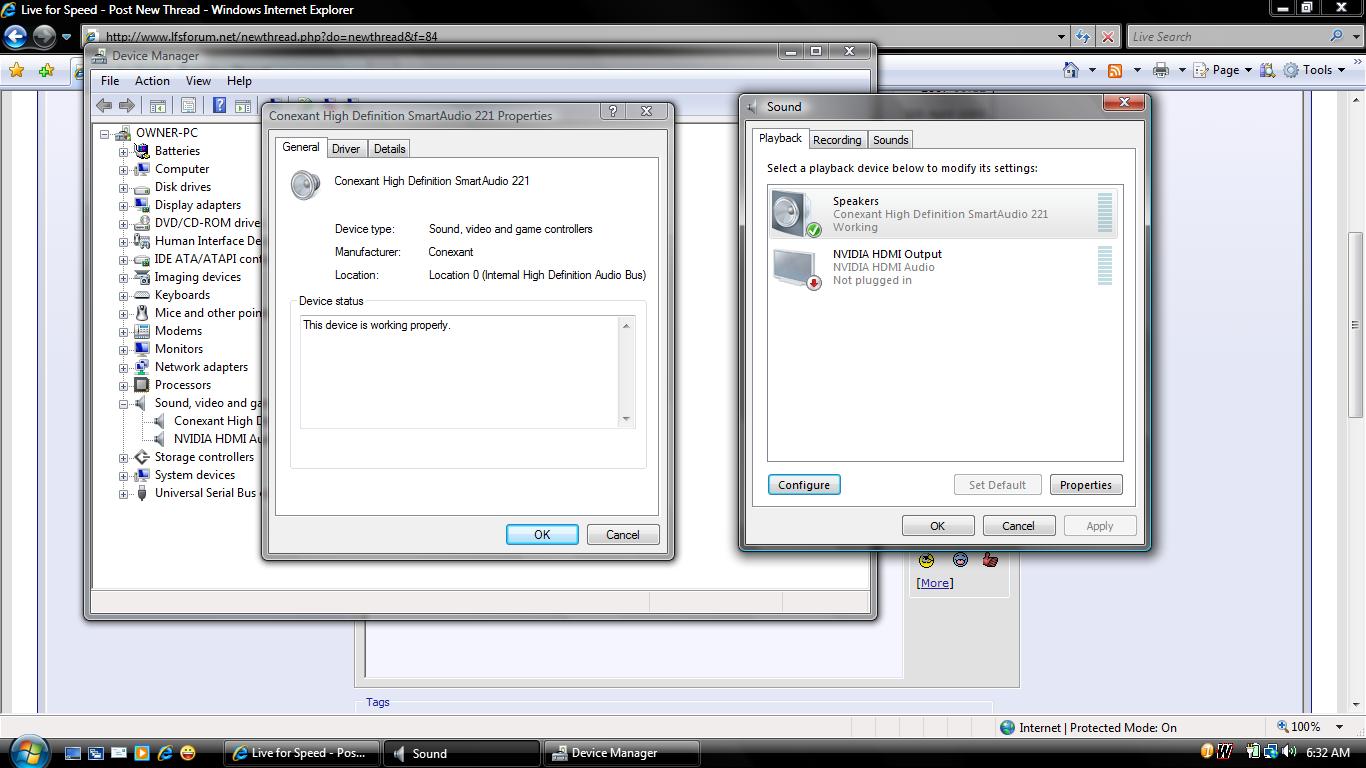Select the Keyboards tree item
This screenshot has height=768, width=1366.
click(182, 295)
